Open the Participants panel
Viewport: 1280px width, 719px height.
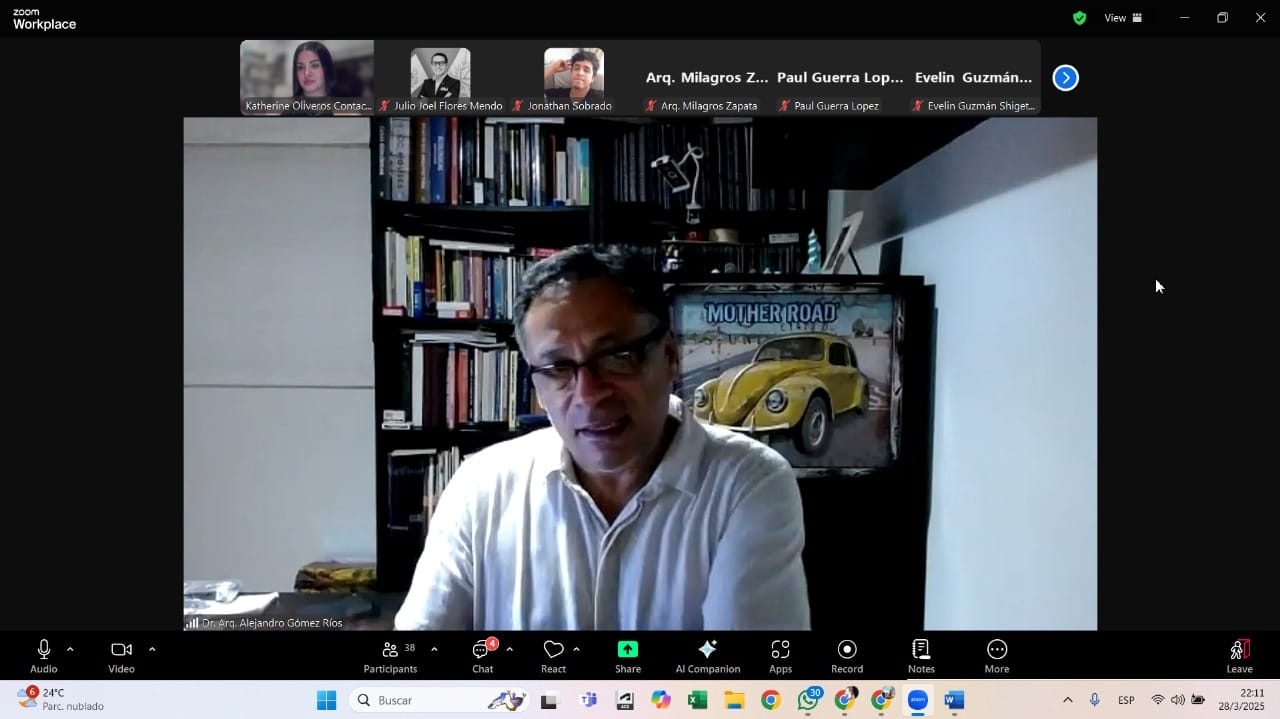390,656
